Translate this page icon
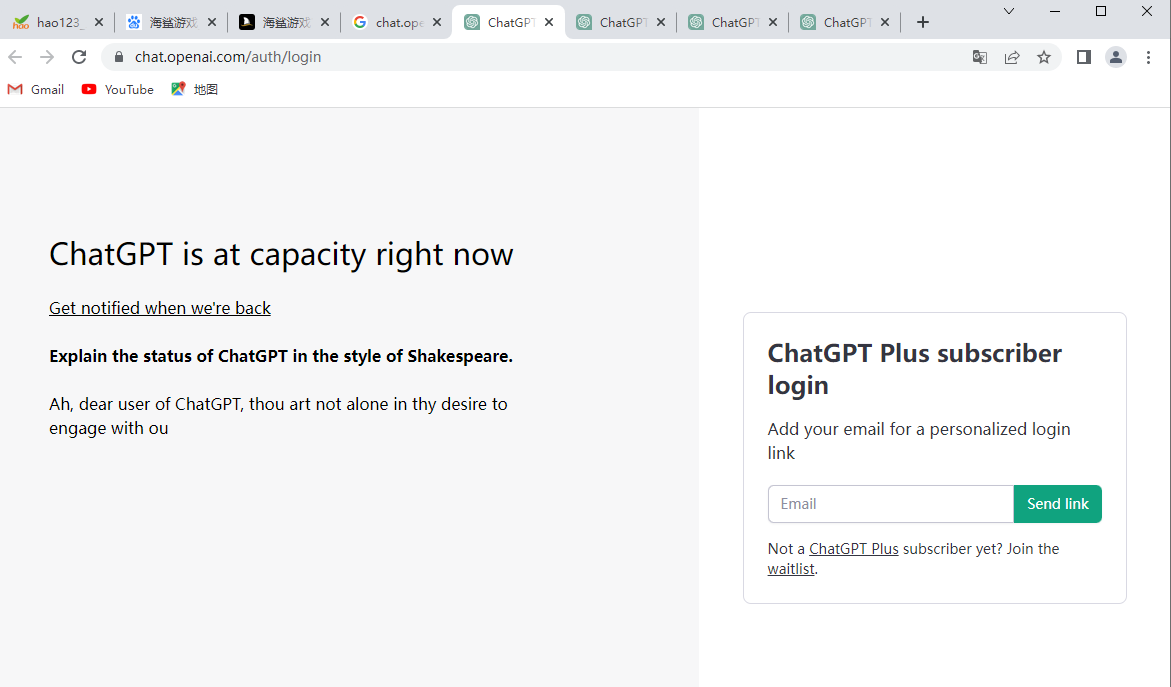1171x687 pixels. (980, 57)
